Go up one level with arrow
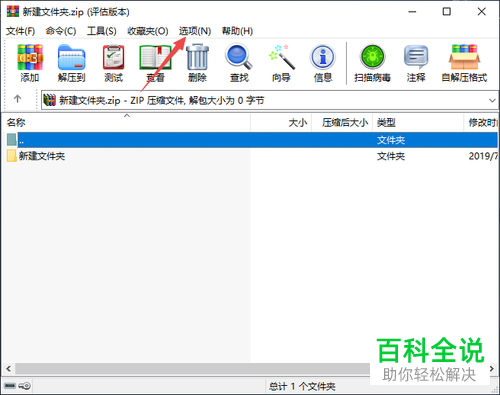 pos(17,99)
